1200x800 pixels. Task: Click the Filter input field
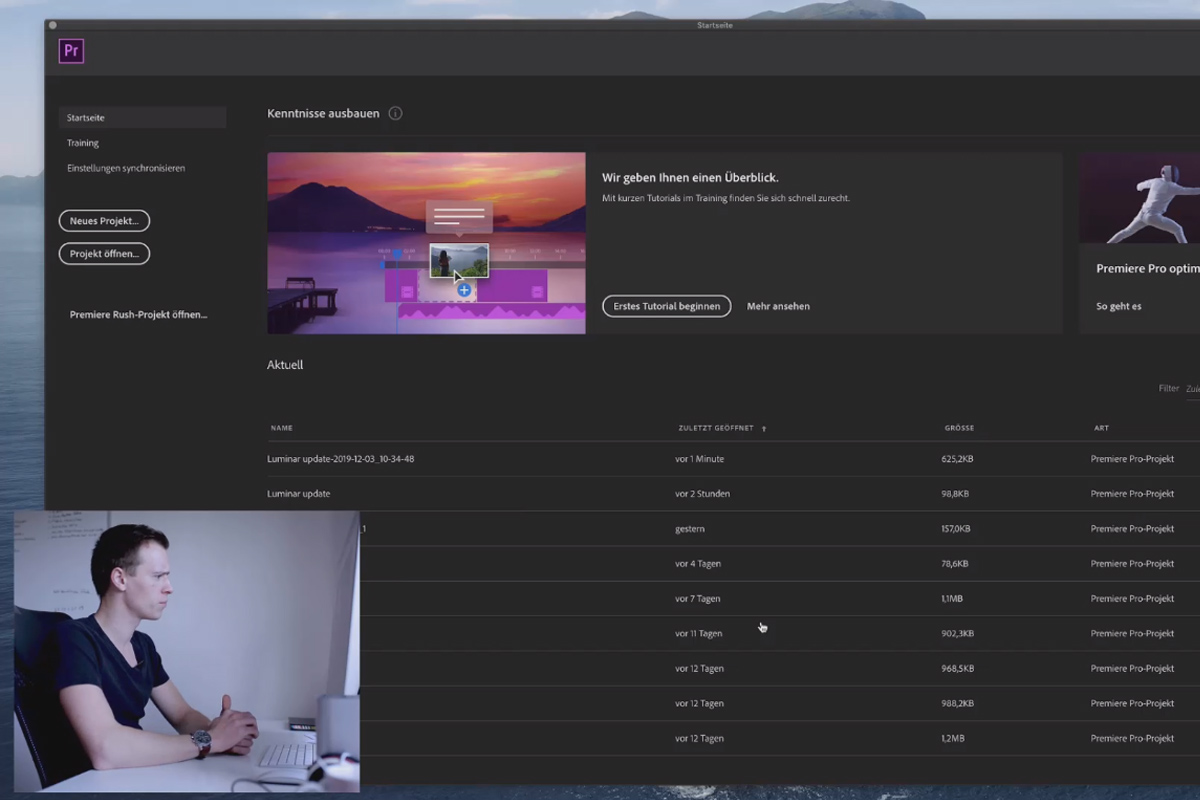1192,389
